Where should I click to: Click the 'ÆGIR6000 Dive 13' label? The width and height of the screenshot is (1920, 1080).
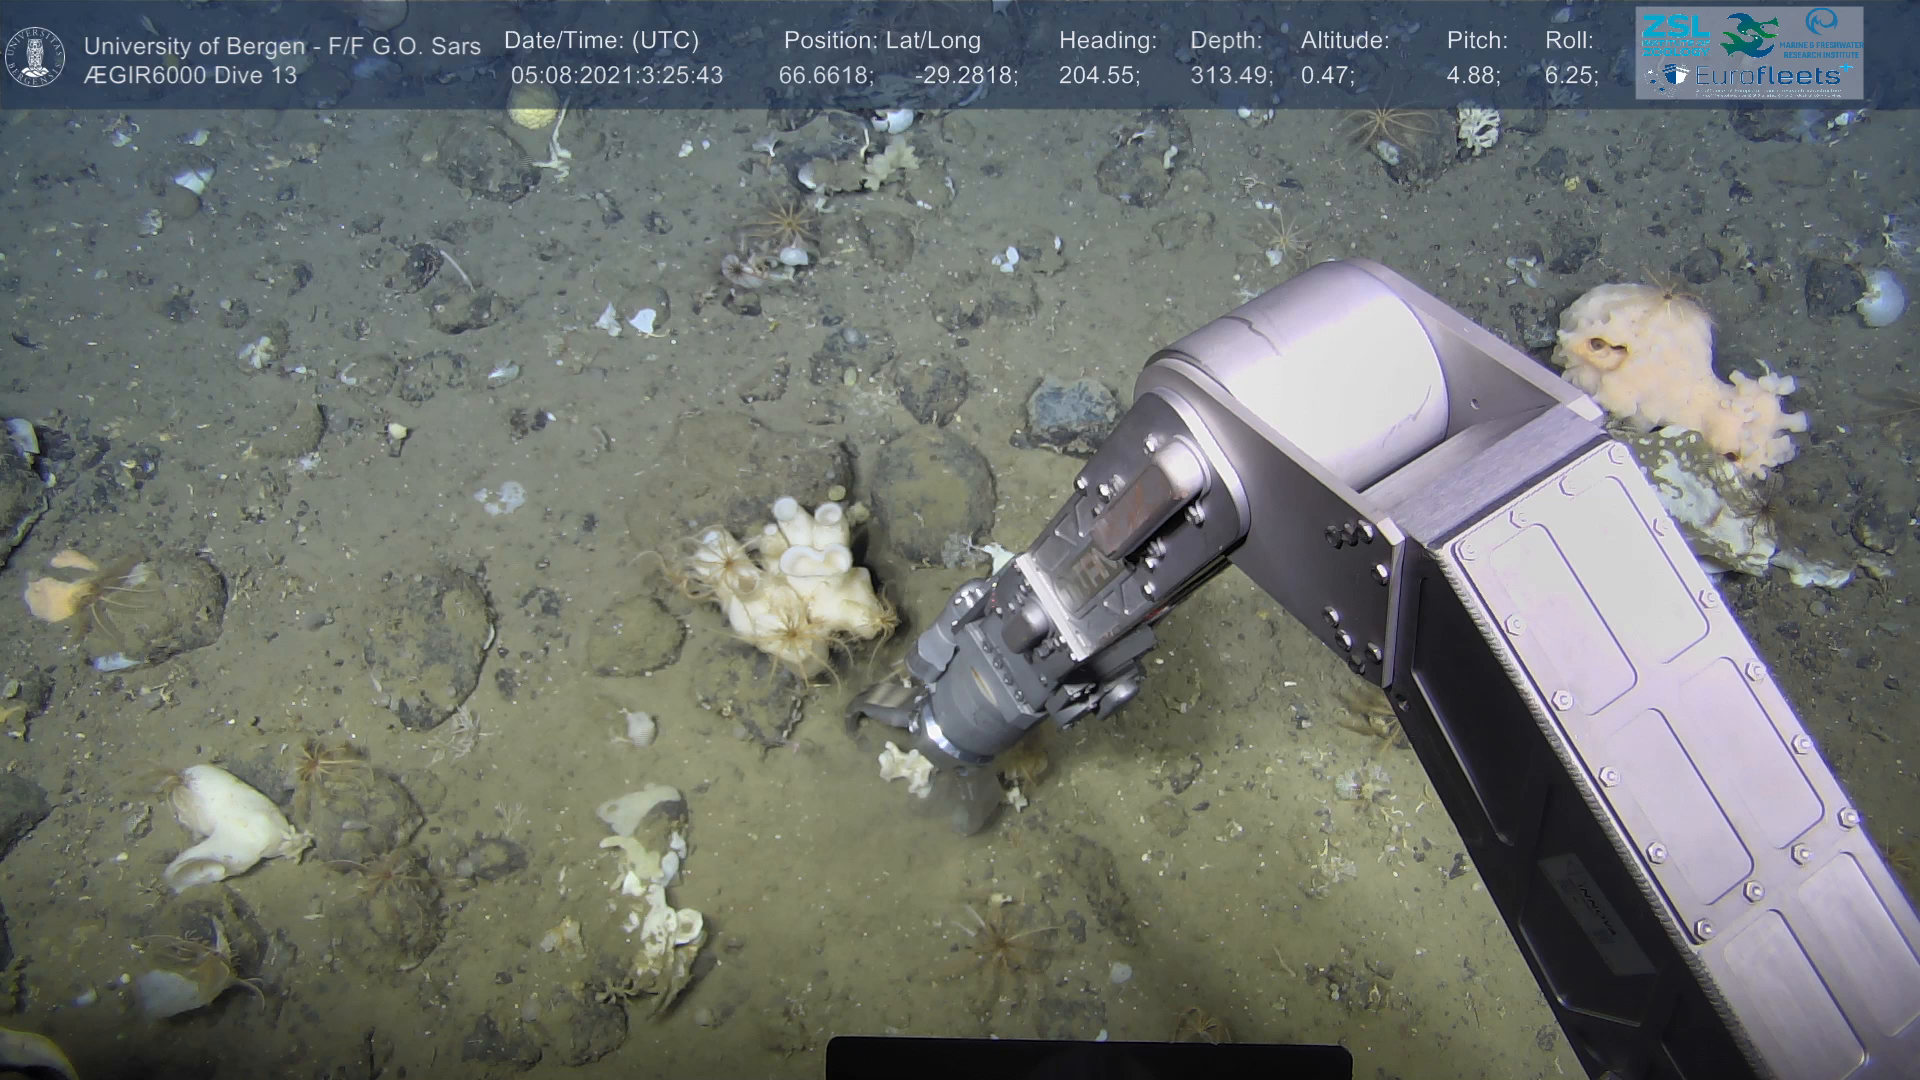190,76
